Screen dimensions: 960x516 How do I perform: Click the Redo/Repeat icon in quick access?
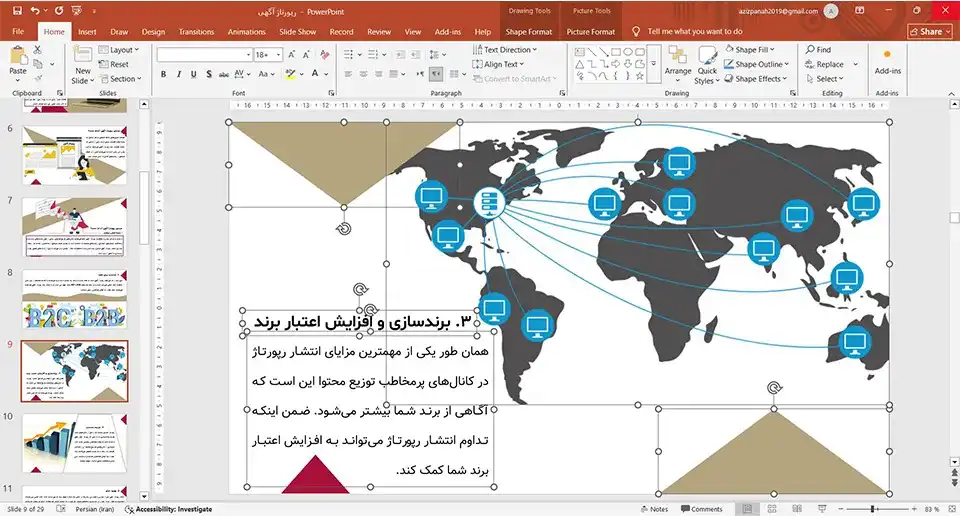[59, 11]
